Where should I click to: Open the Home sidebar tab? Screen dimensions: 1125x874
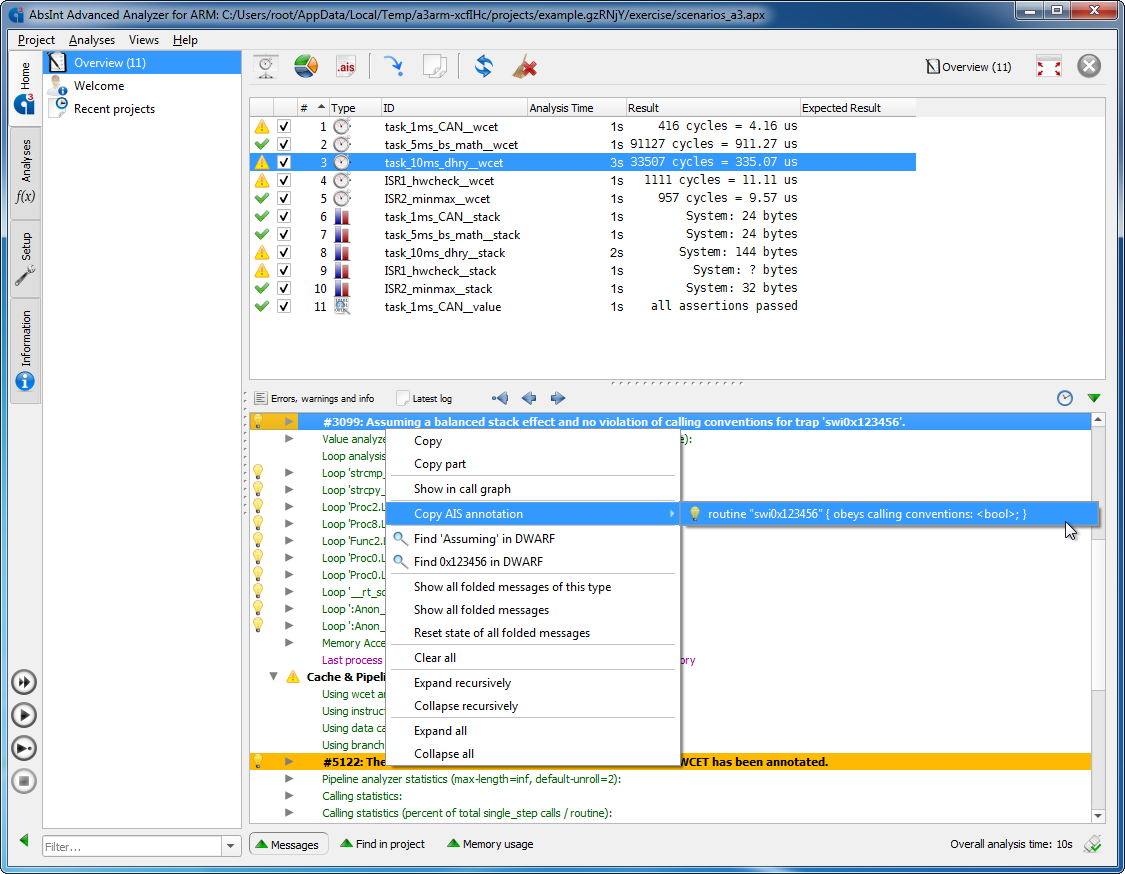25,88
